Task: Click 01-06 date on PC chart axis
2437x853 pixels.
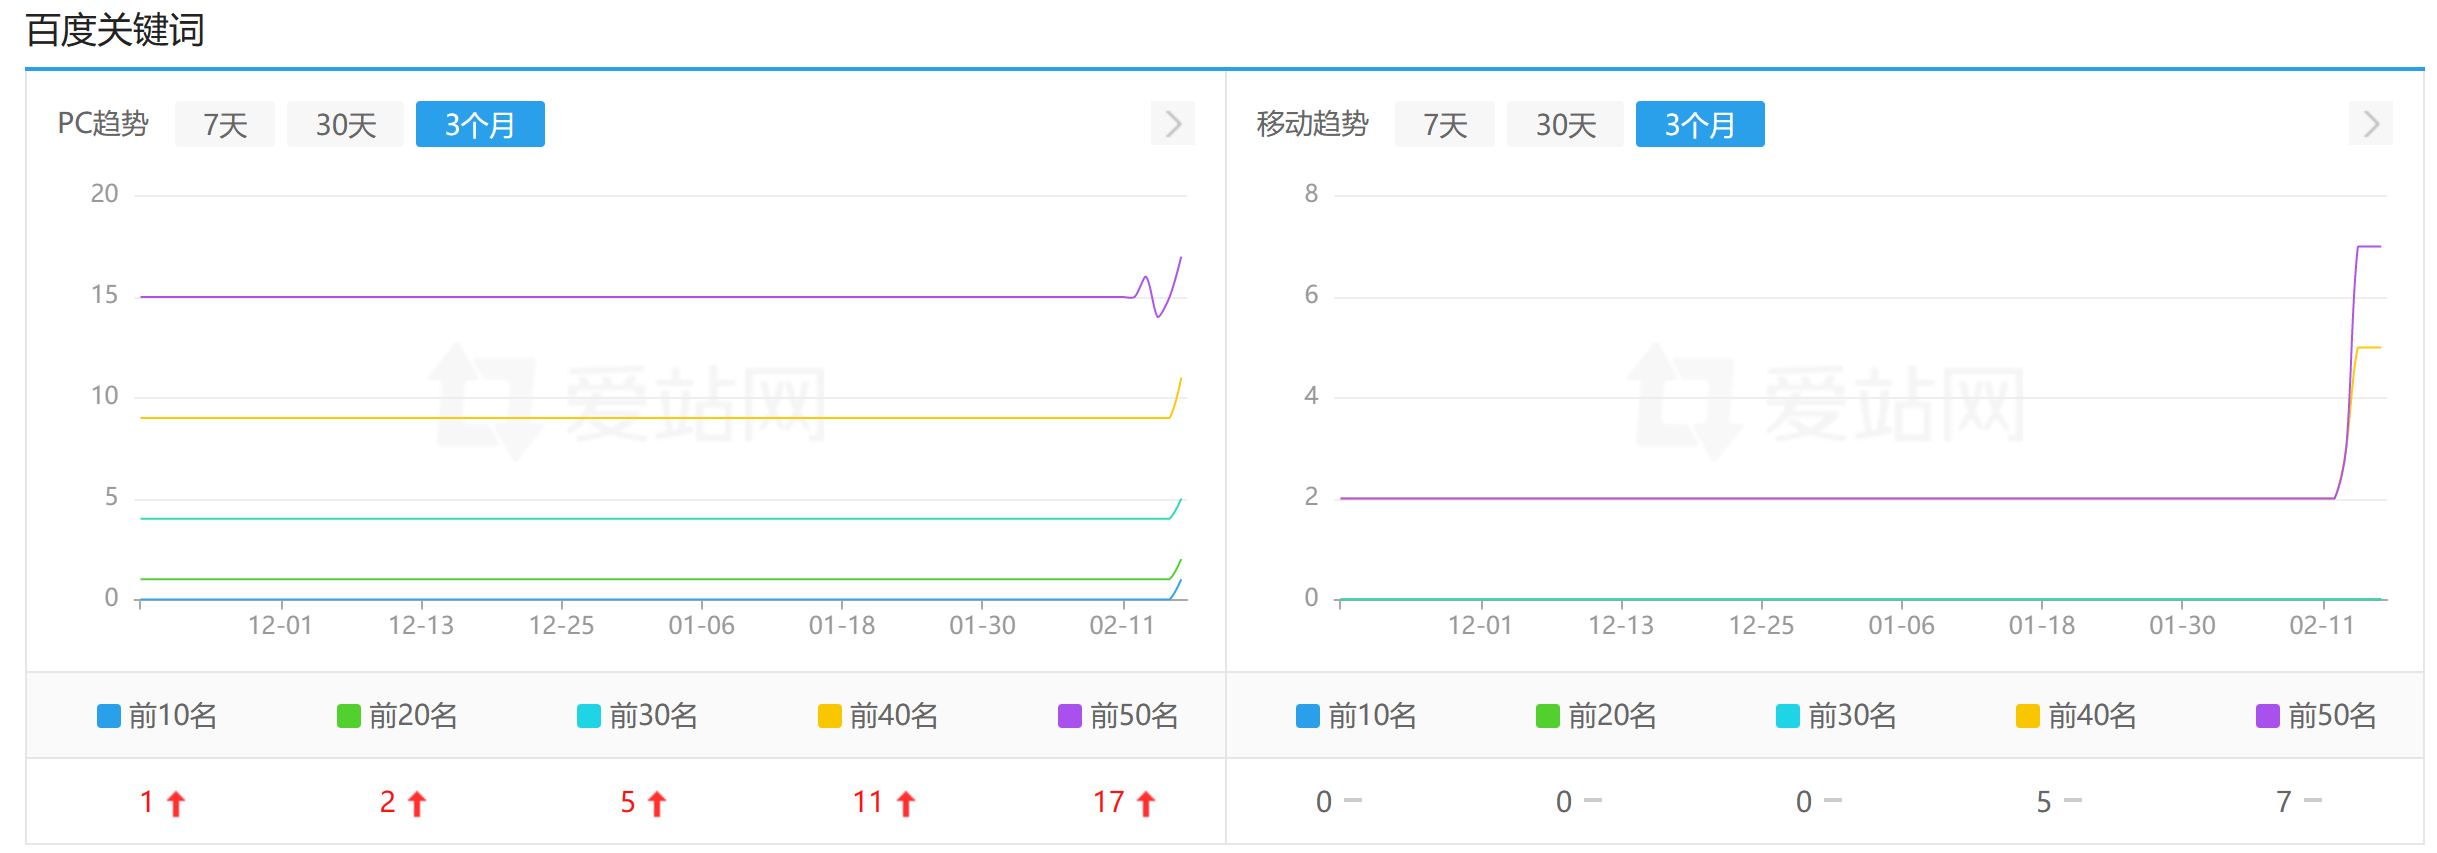Action: [701, 626]
